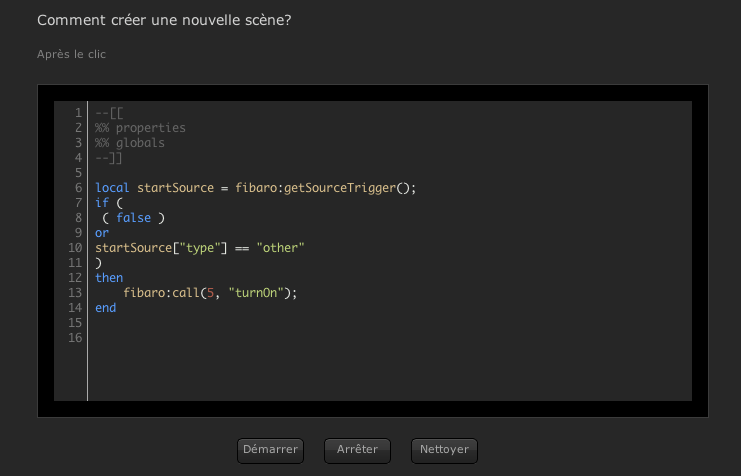
Task: Click line number 13 in the gutter
Action: point(75,293)
